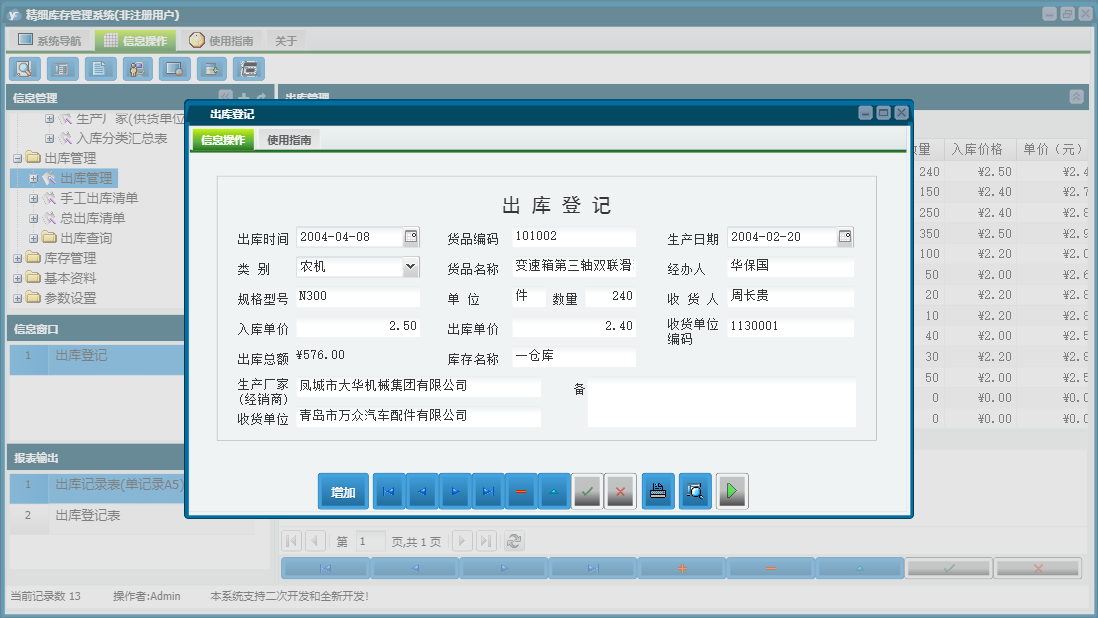Click the 收货人 field showing 周长贵
This screenshot has height=618, width=1098.
pos(791,296)
